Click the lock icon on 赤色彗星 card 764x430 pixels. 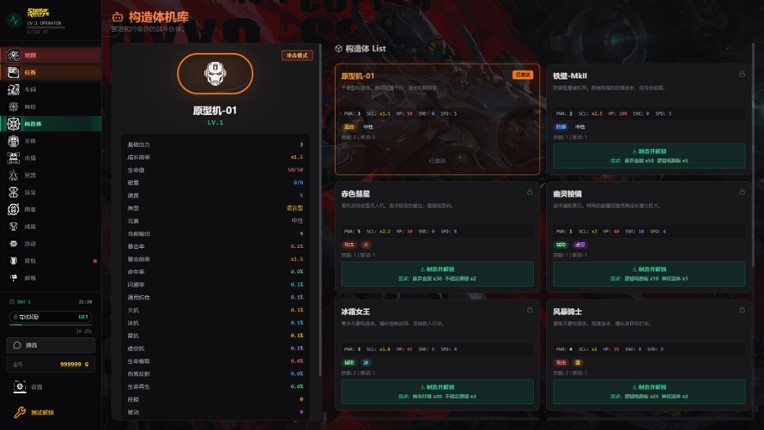[530, 192]
